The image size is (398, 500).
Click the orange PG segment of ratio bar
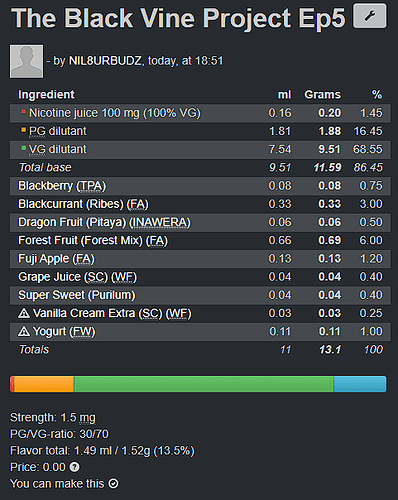click(44, 384)
